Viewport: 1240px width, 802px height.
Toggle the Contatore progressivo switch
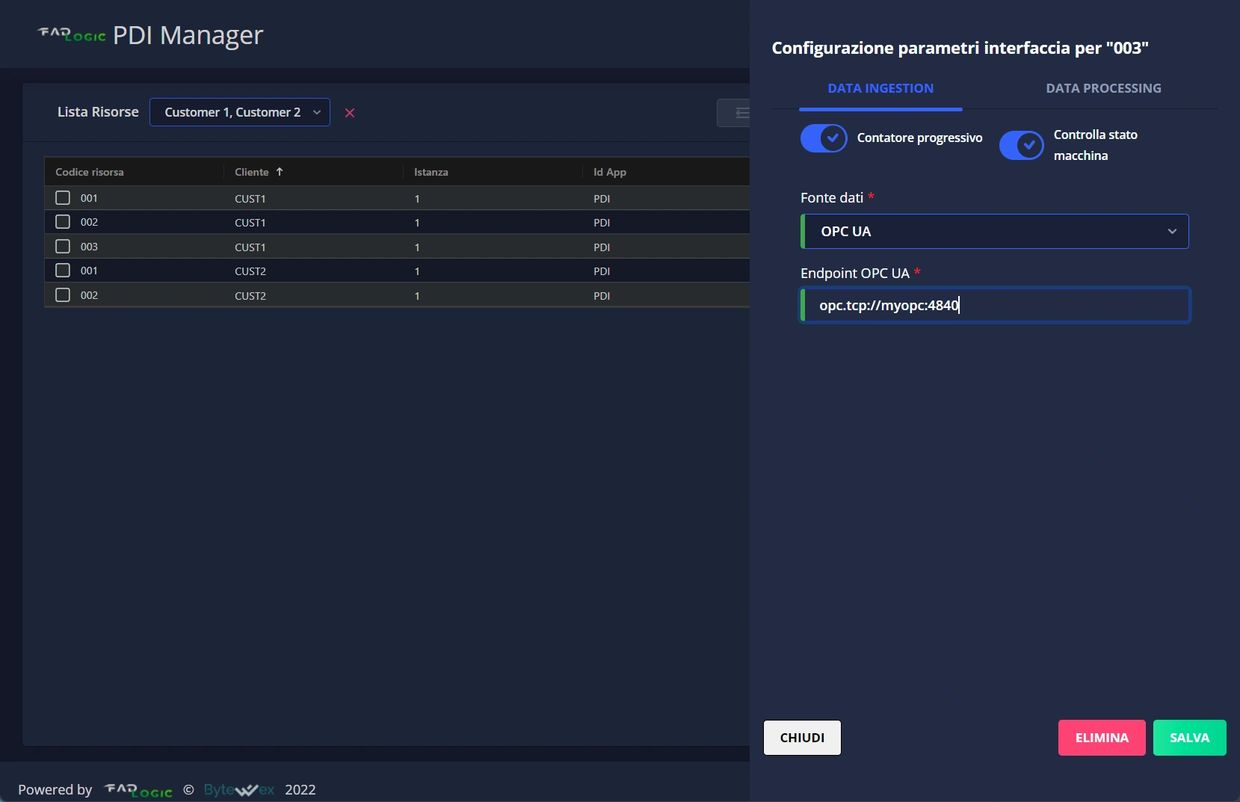[824, 138]
